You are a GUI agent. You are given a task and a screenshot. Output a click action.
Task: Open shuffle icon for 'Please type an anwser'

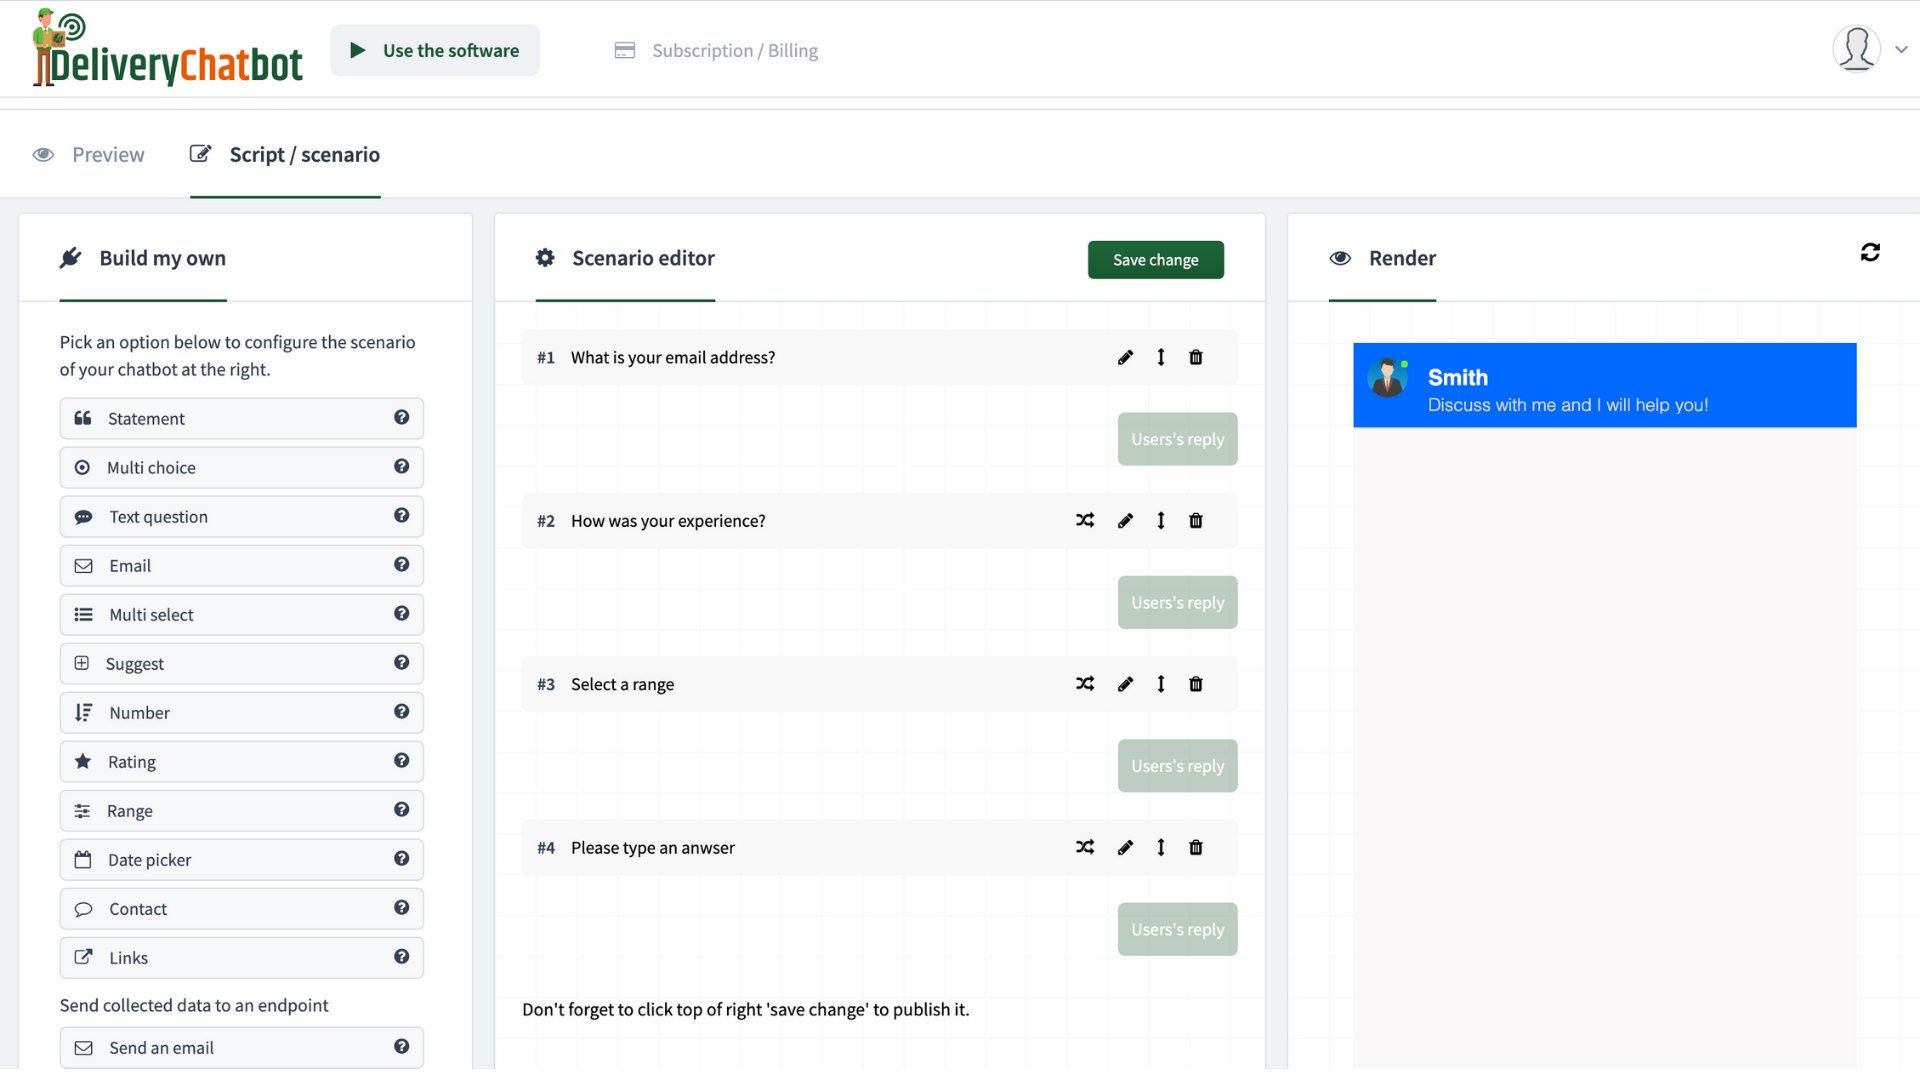pyautogui.click(x=1085, y=847)
